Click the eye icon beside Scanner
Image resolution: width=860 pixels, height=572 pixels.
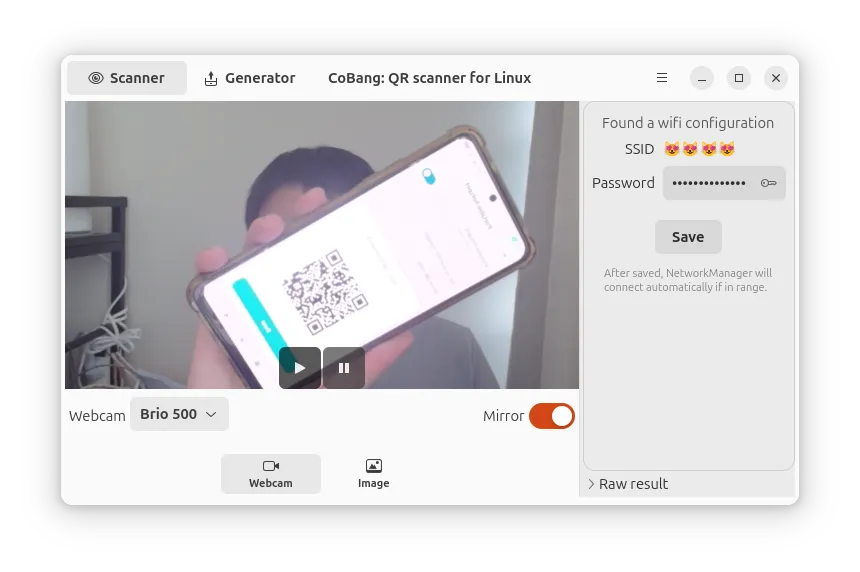(x=95, y=78)
